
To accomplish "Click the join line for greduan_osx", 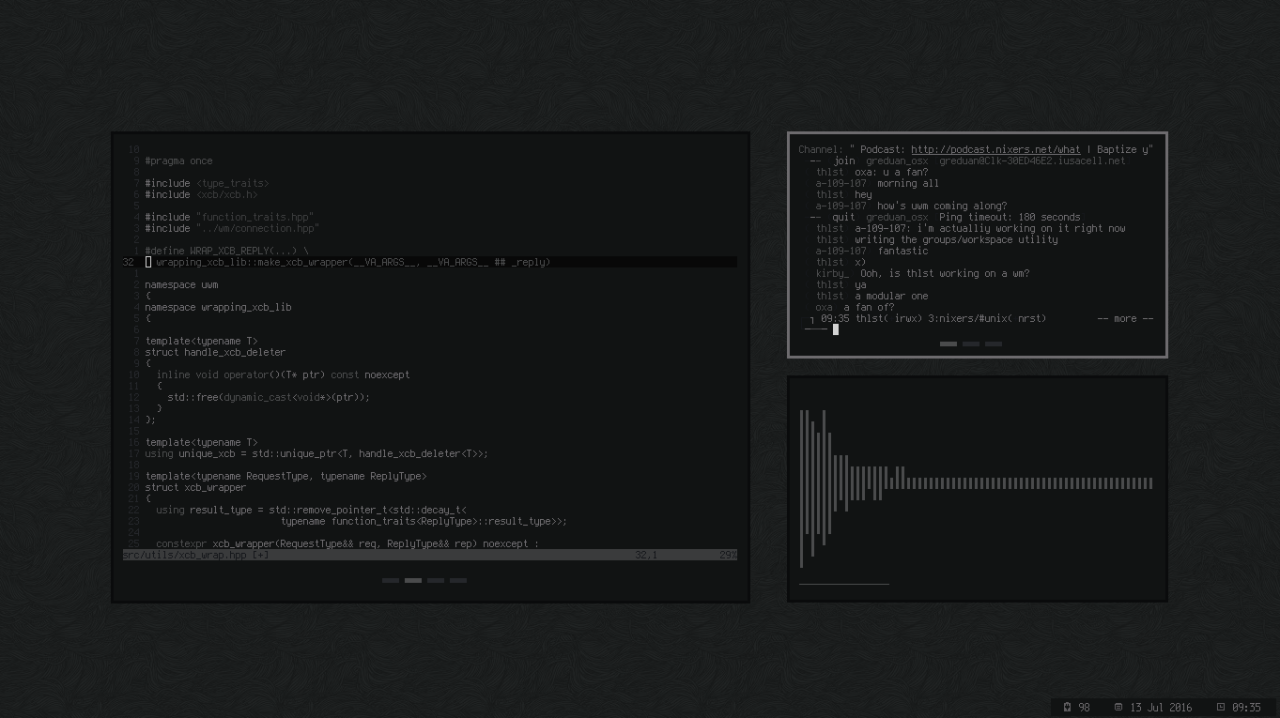I will point(967,160).
